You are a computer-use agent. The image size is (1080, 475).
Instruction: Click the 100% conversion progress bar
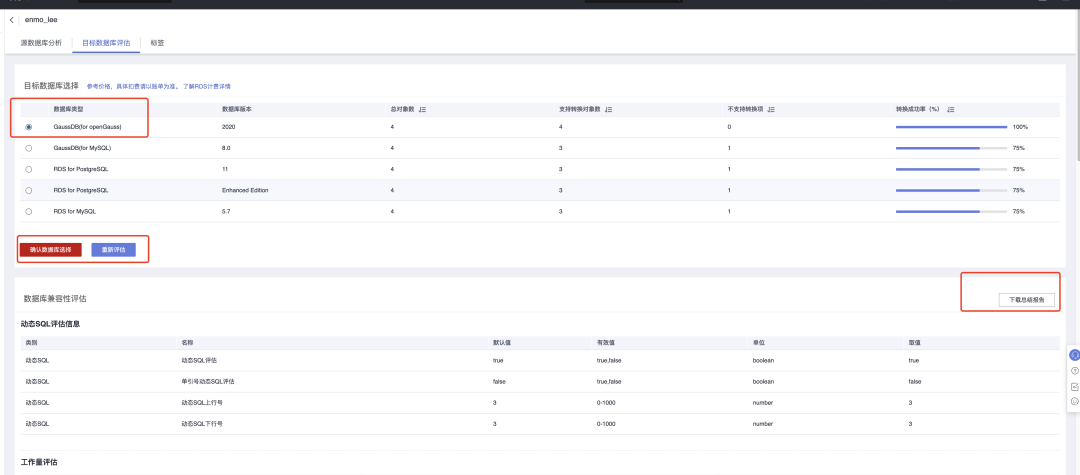point(951,127)
